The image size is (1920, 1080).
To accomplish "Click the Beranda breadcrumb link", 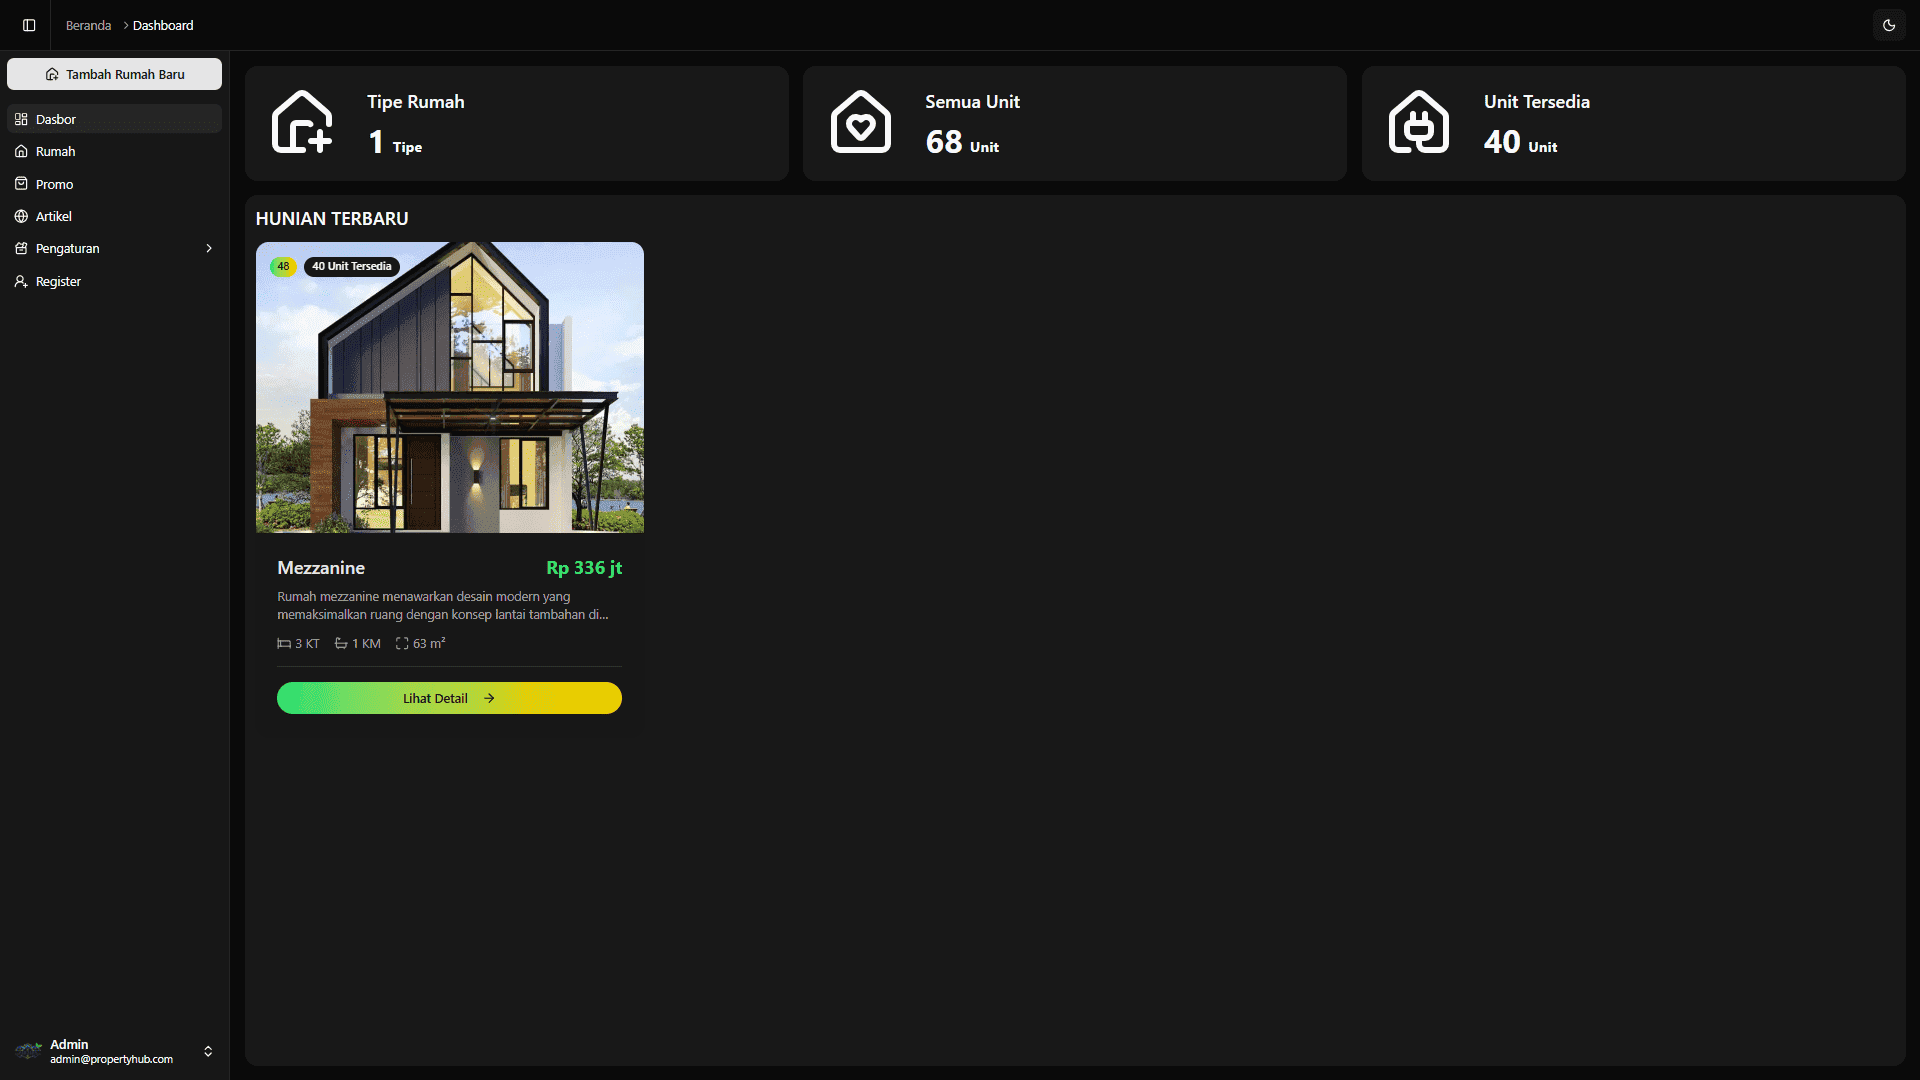I will tap(88, 25).
